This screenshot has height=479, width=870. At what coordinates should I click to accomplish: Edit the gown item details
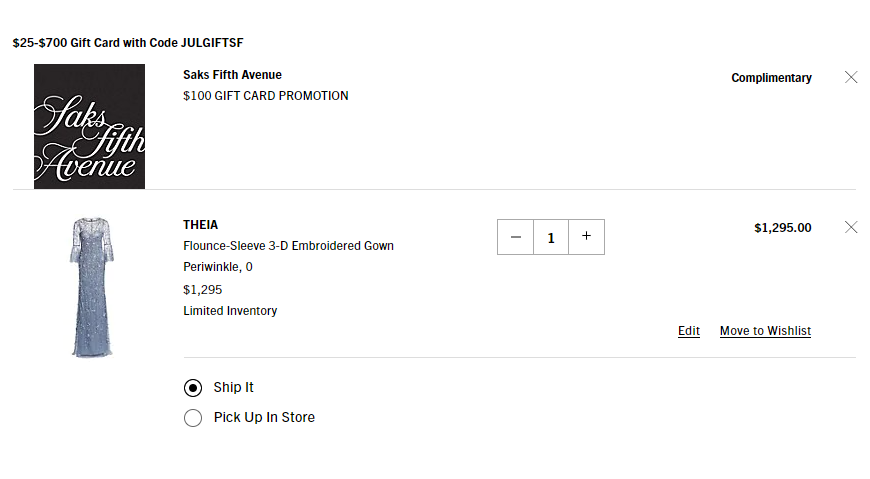coord(689,331)
